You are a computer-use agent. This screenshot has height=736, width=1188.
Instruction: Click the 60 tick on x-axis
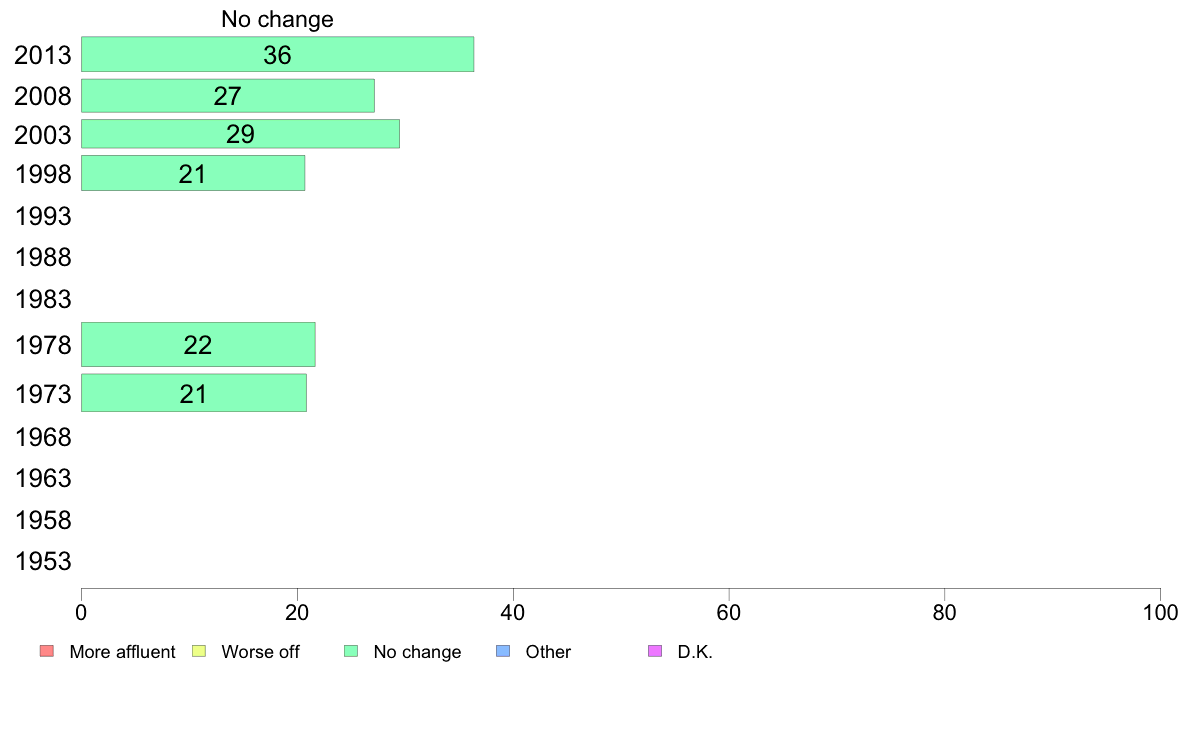pos(729,612)
